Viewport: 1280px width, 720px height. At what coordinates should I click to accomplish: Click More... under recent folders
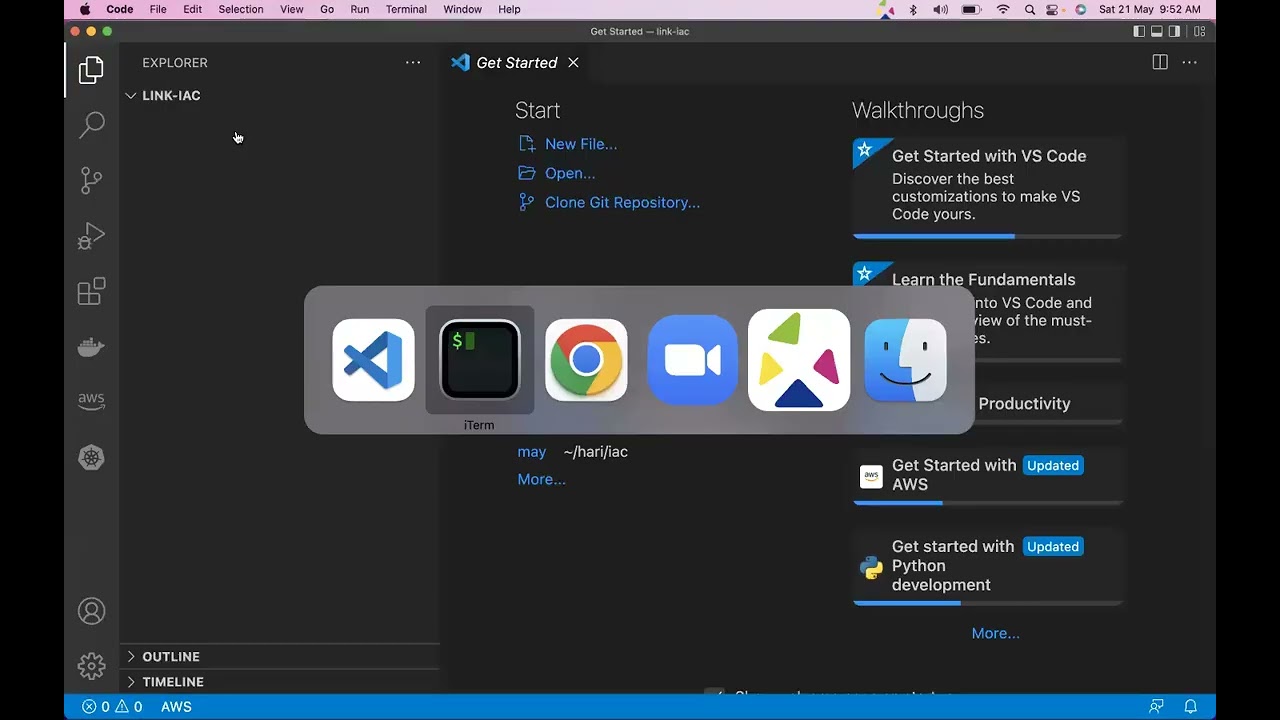pos(541,479)
